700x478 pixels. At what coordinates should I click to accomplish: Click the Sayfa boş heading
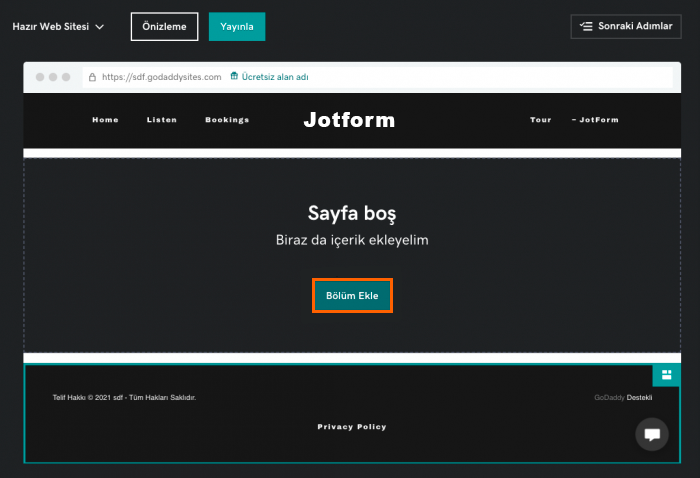[x=352, y=213]
